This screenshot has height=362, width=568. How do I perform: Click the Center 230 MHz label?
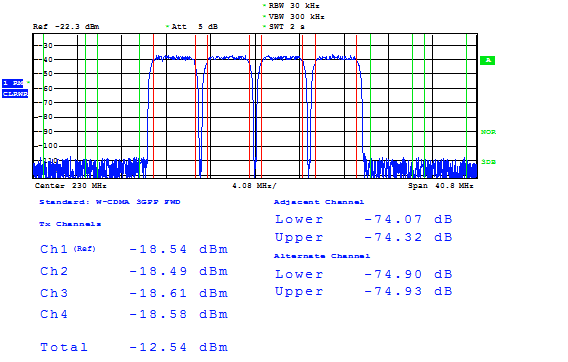[x=71, y=186]
